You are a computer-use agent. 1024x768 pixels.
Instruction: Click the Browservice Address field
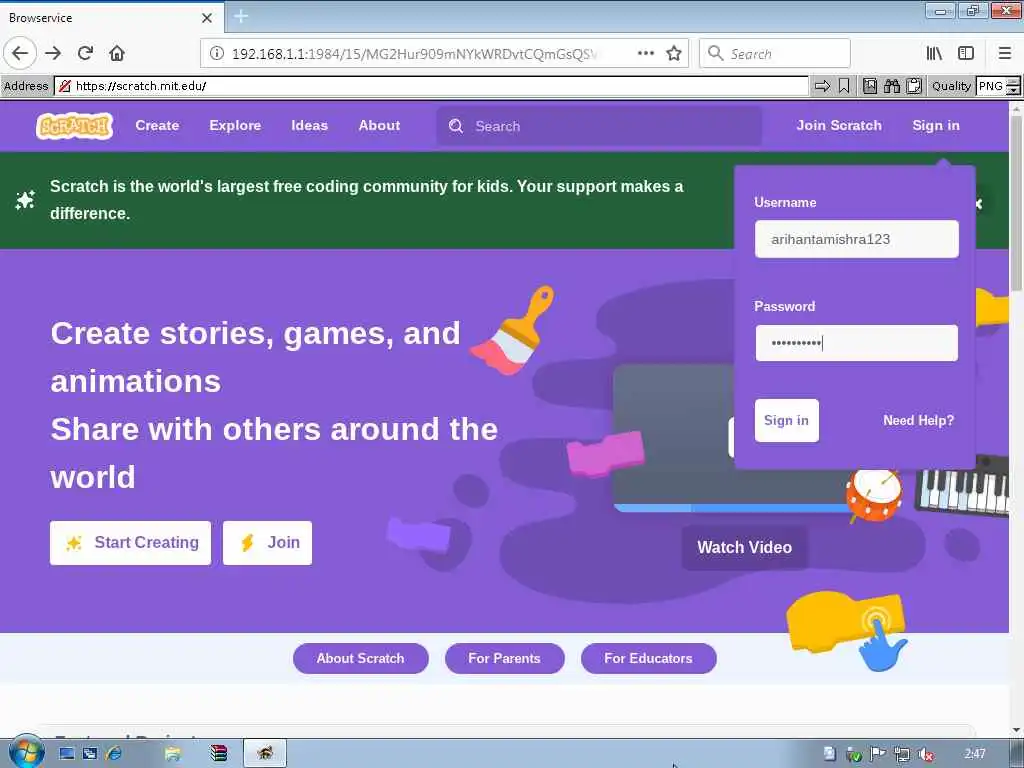click(x=432, y=86)
